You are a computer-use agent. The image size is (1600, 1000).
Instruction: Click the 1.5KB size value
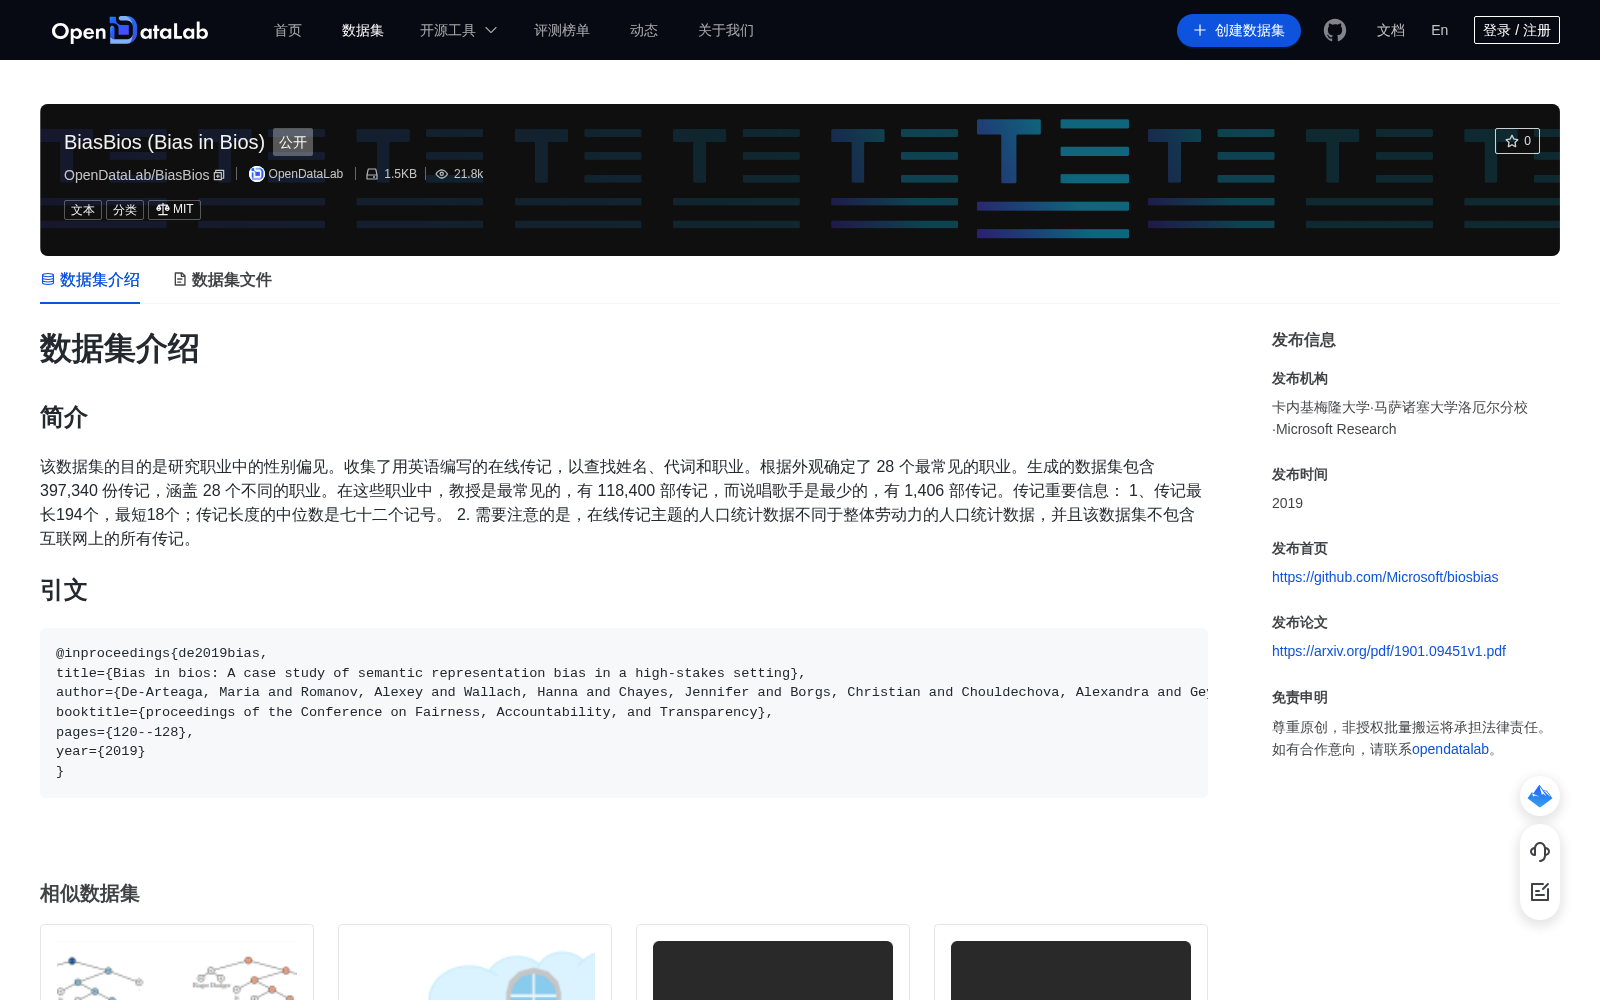pyautogui.click(x=400, y=174)
